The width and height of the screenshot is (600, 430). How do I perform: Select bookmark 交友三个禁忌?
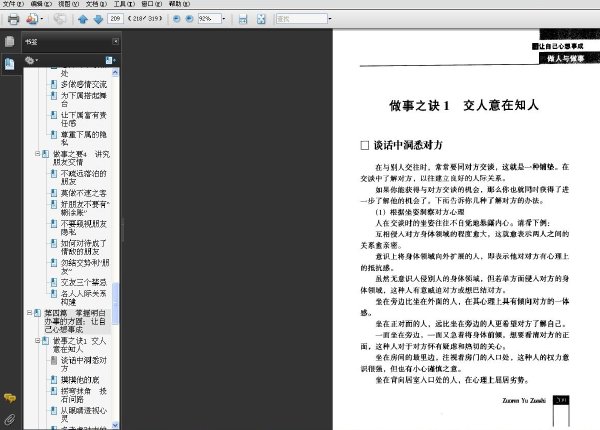pyautogui.click(x=84, y=282)
